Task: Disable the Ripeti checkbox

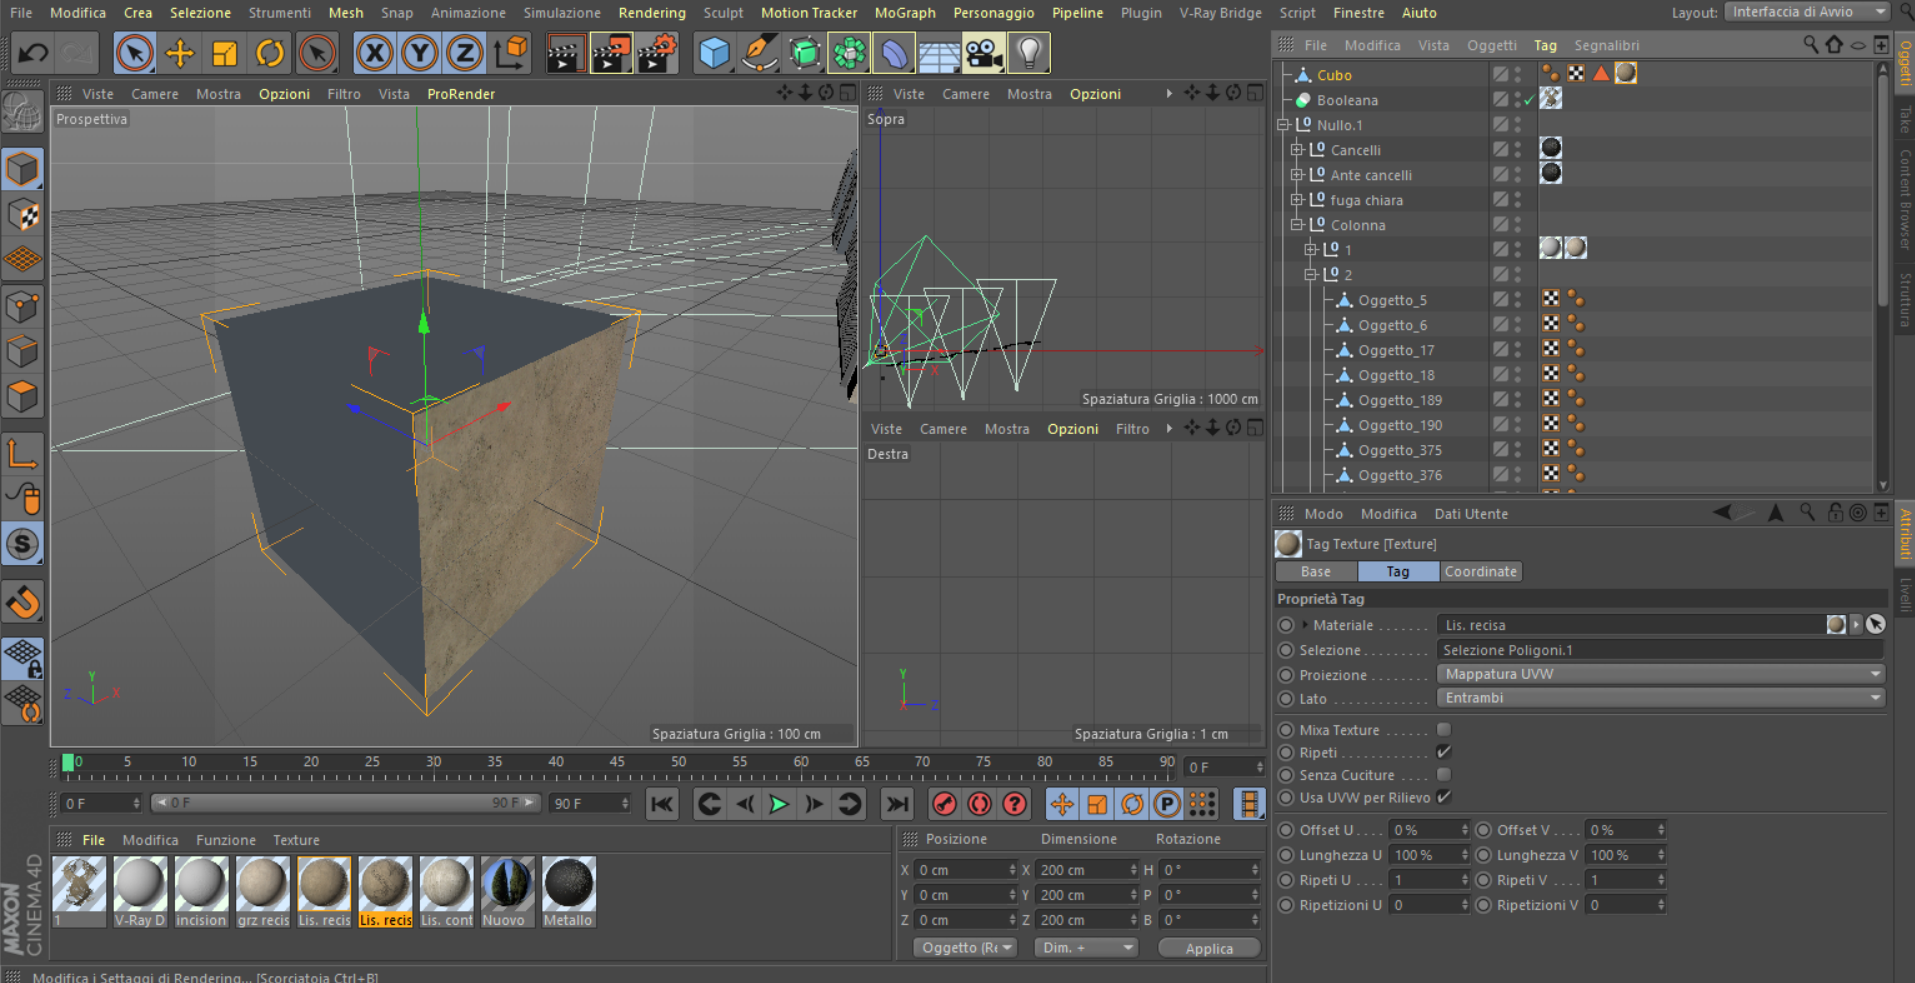Action: (1443, 752)
